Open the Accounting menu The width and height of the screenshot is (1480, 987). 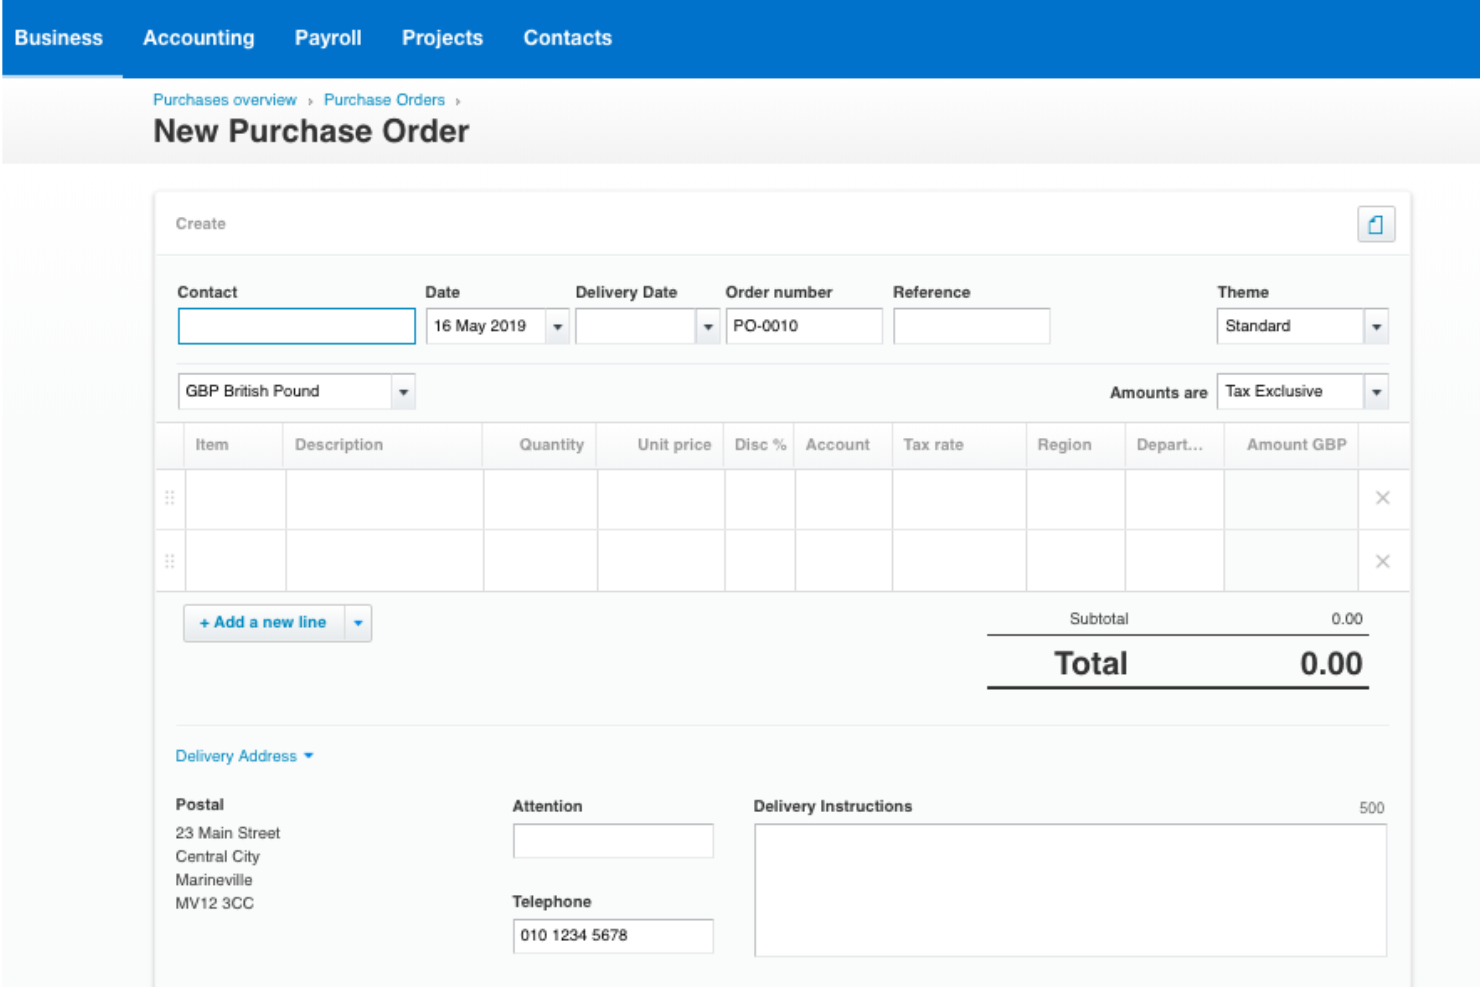tap(199, 38)
